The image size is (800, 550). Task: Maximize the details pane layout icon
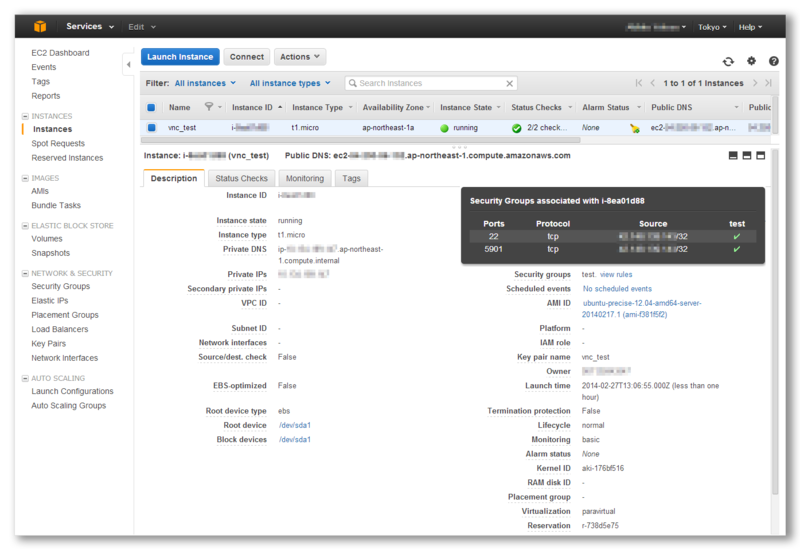pos(761,156)
